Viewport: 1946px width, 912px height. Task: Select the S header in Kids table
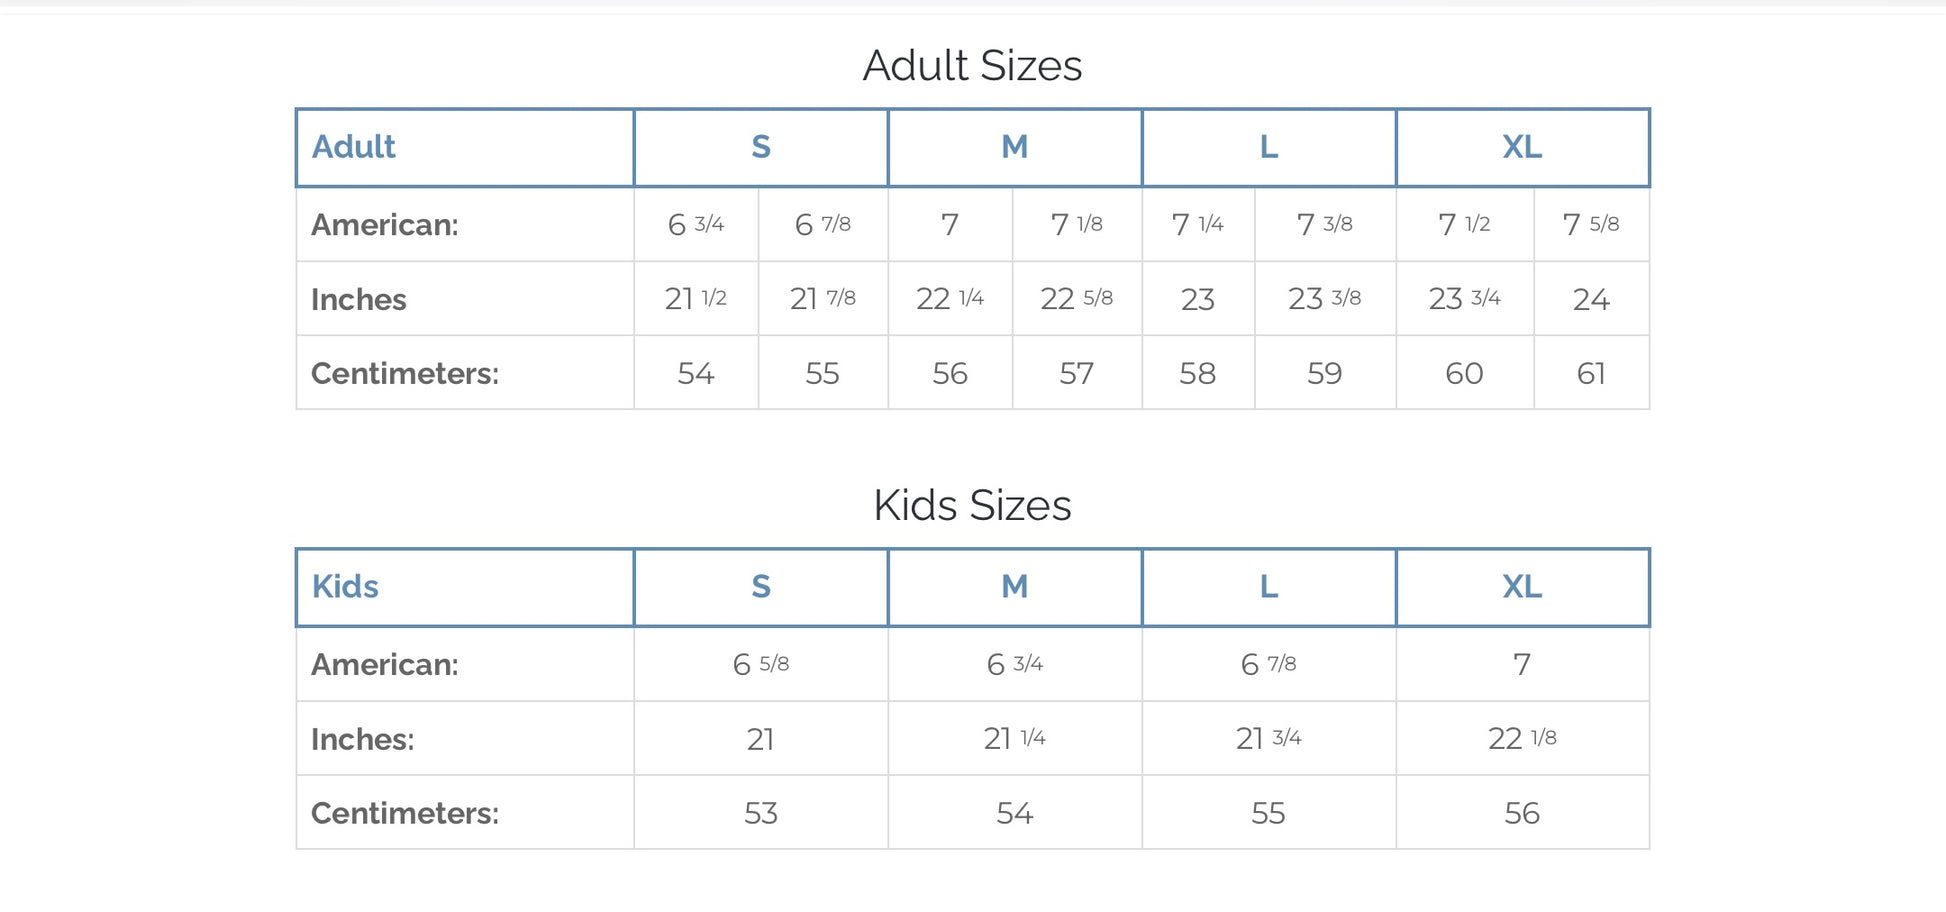coord(760,587)
